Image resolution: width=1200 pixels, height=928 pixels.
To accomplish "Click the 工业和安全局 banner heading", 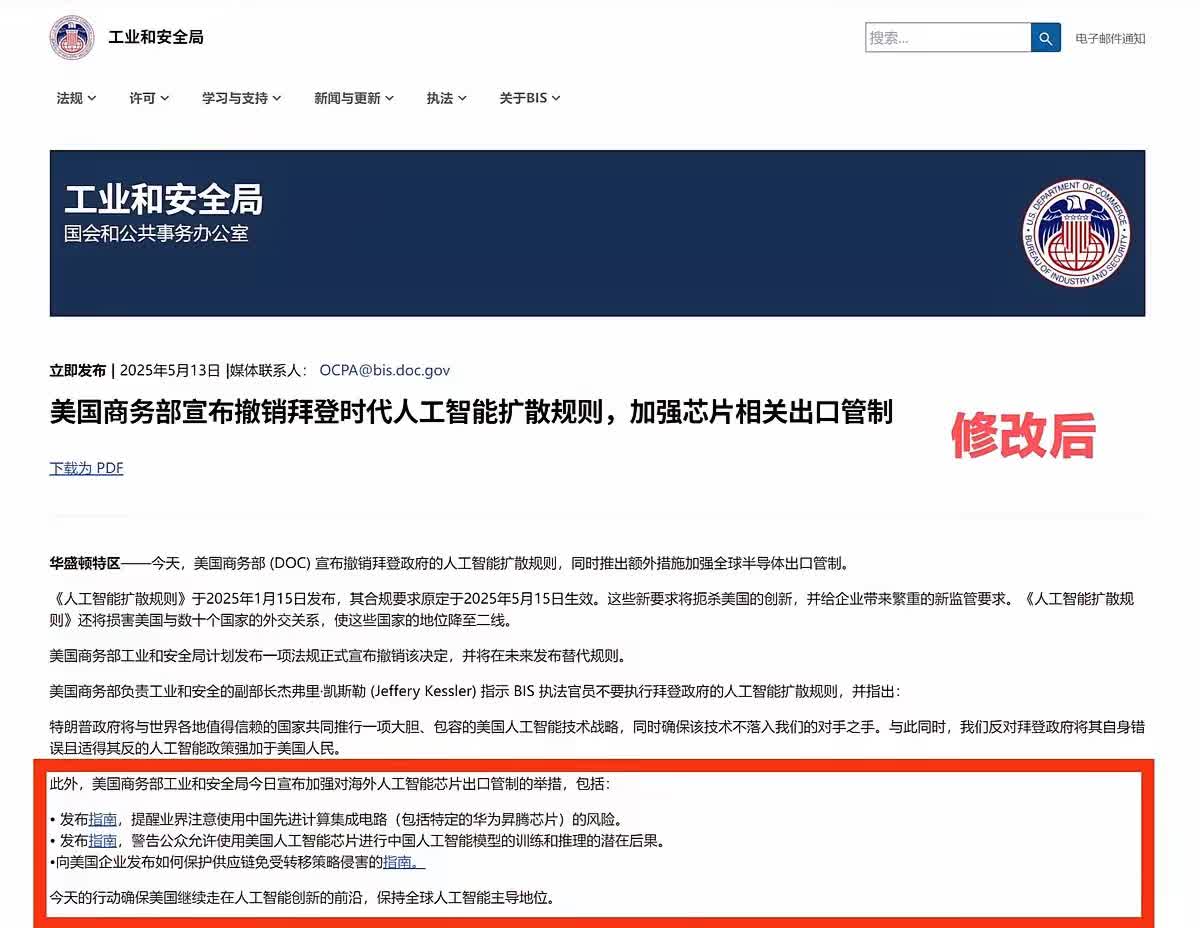I will click(x=163, y=199).
